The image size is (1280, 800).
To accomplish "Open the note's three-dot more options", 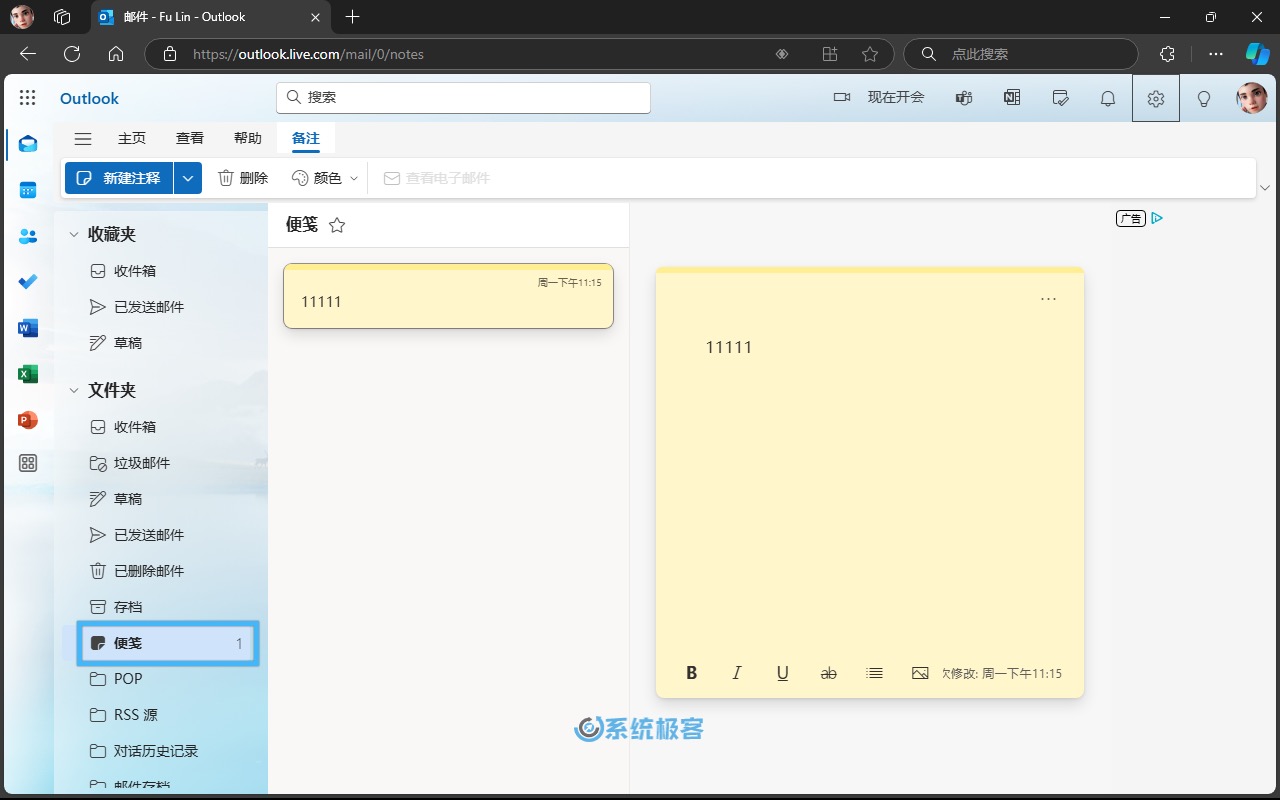I will 1048,299.
